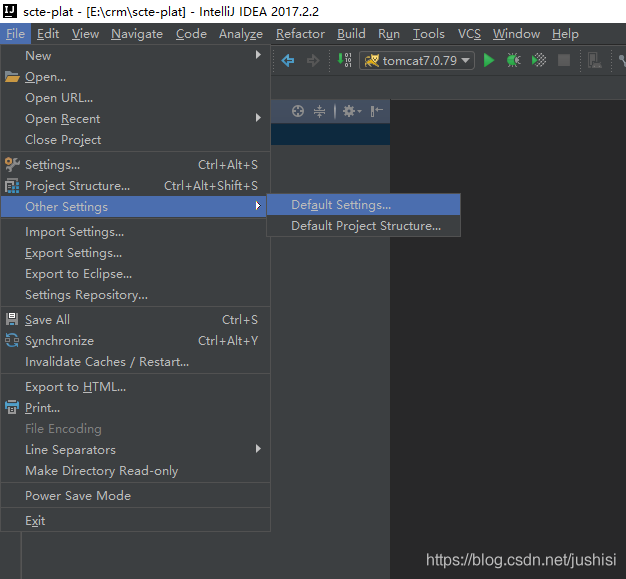Open the Refactor menu
The image size is (626, 579).
click(300, 34)
